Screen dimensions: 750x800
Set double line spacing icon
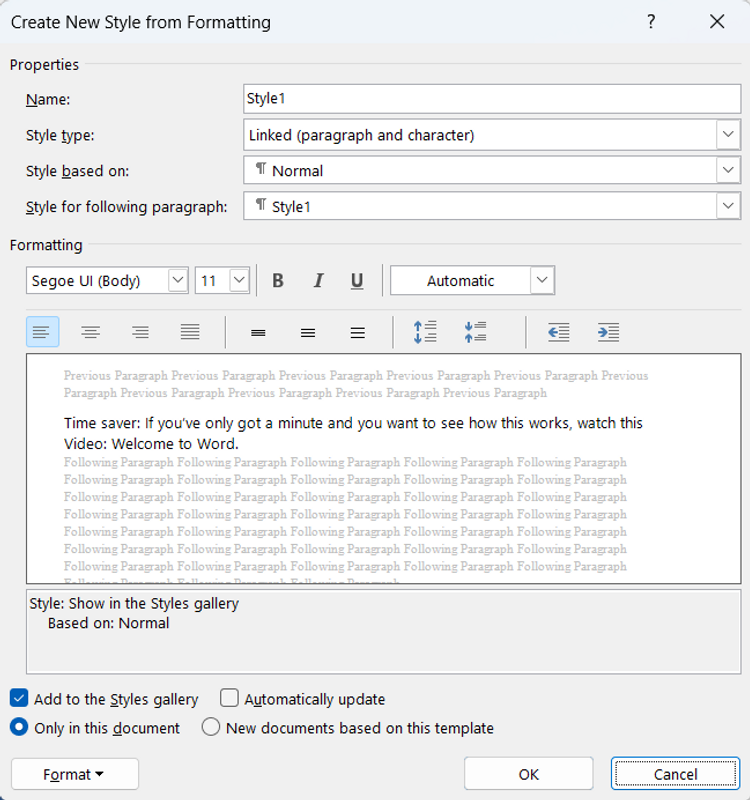[x=358, y=333]
